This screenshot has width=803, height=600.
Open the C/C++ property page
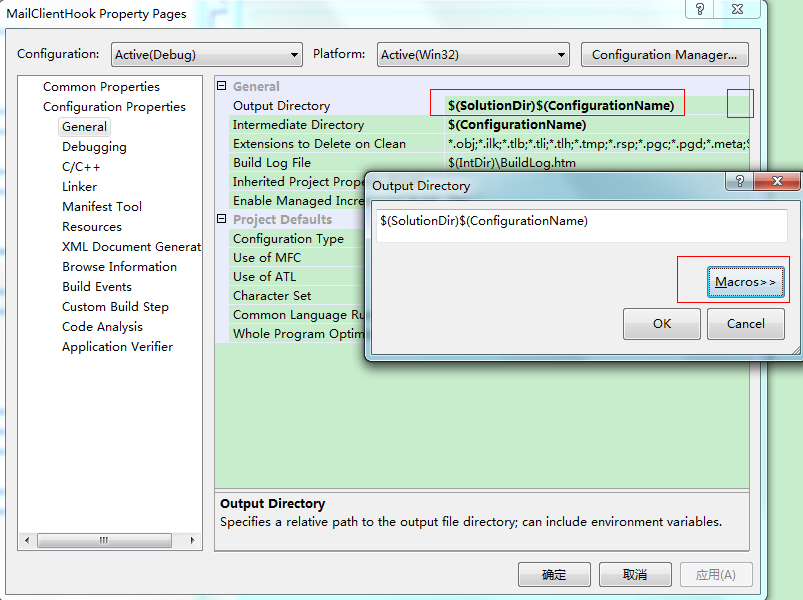[x=81, y=167]
